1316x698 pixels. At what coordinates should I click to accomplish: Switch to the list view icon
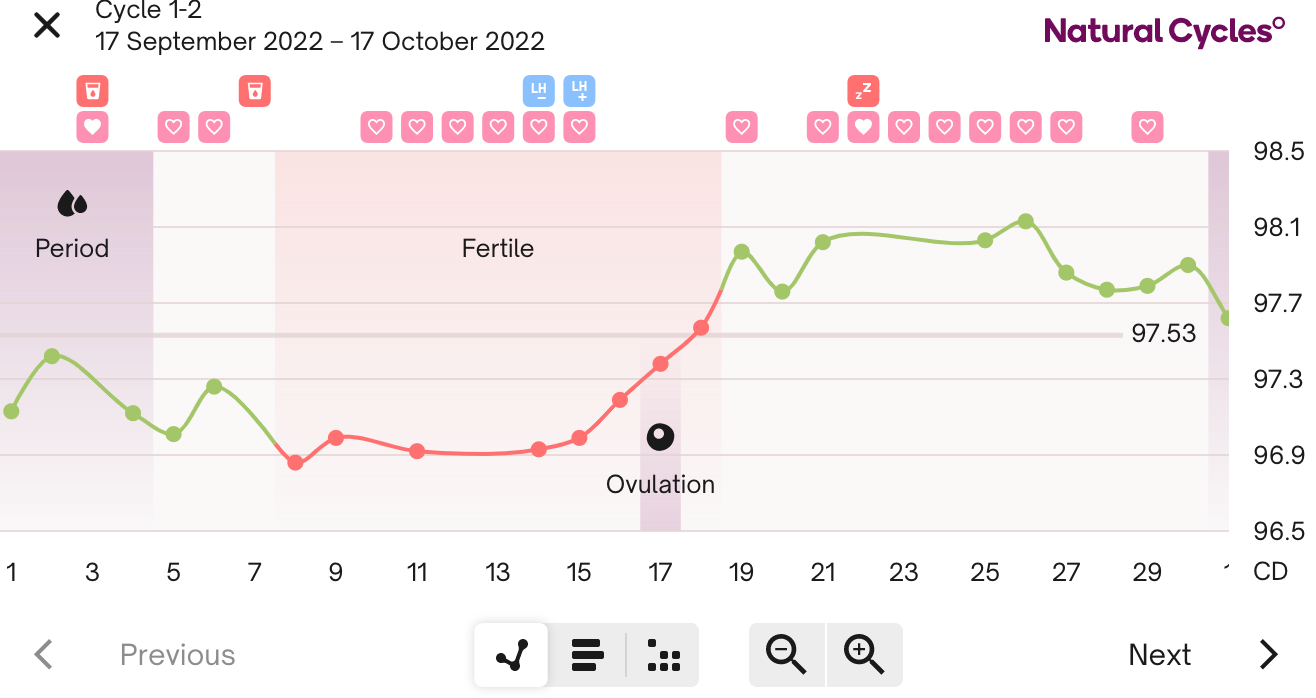click(586, 655)
